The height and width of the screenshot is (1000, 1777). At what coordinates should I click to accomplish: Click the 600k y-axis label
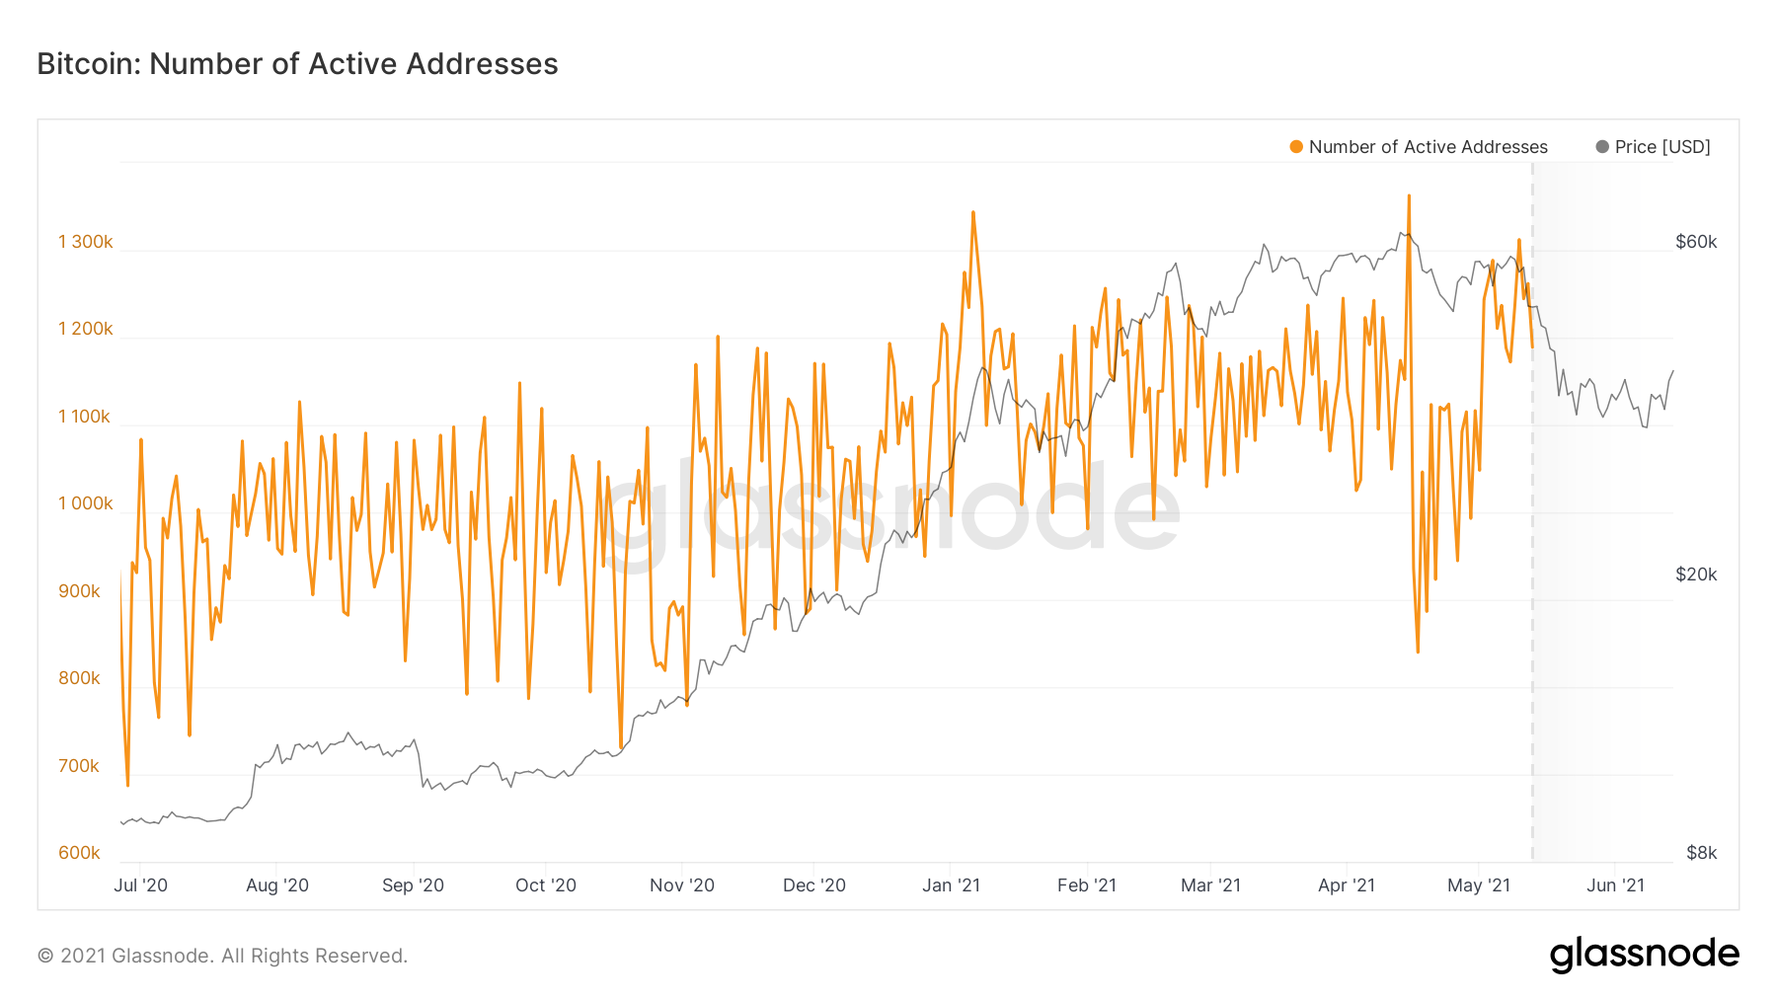tap(79, 853)
